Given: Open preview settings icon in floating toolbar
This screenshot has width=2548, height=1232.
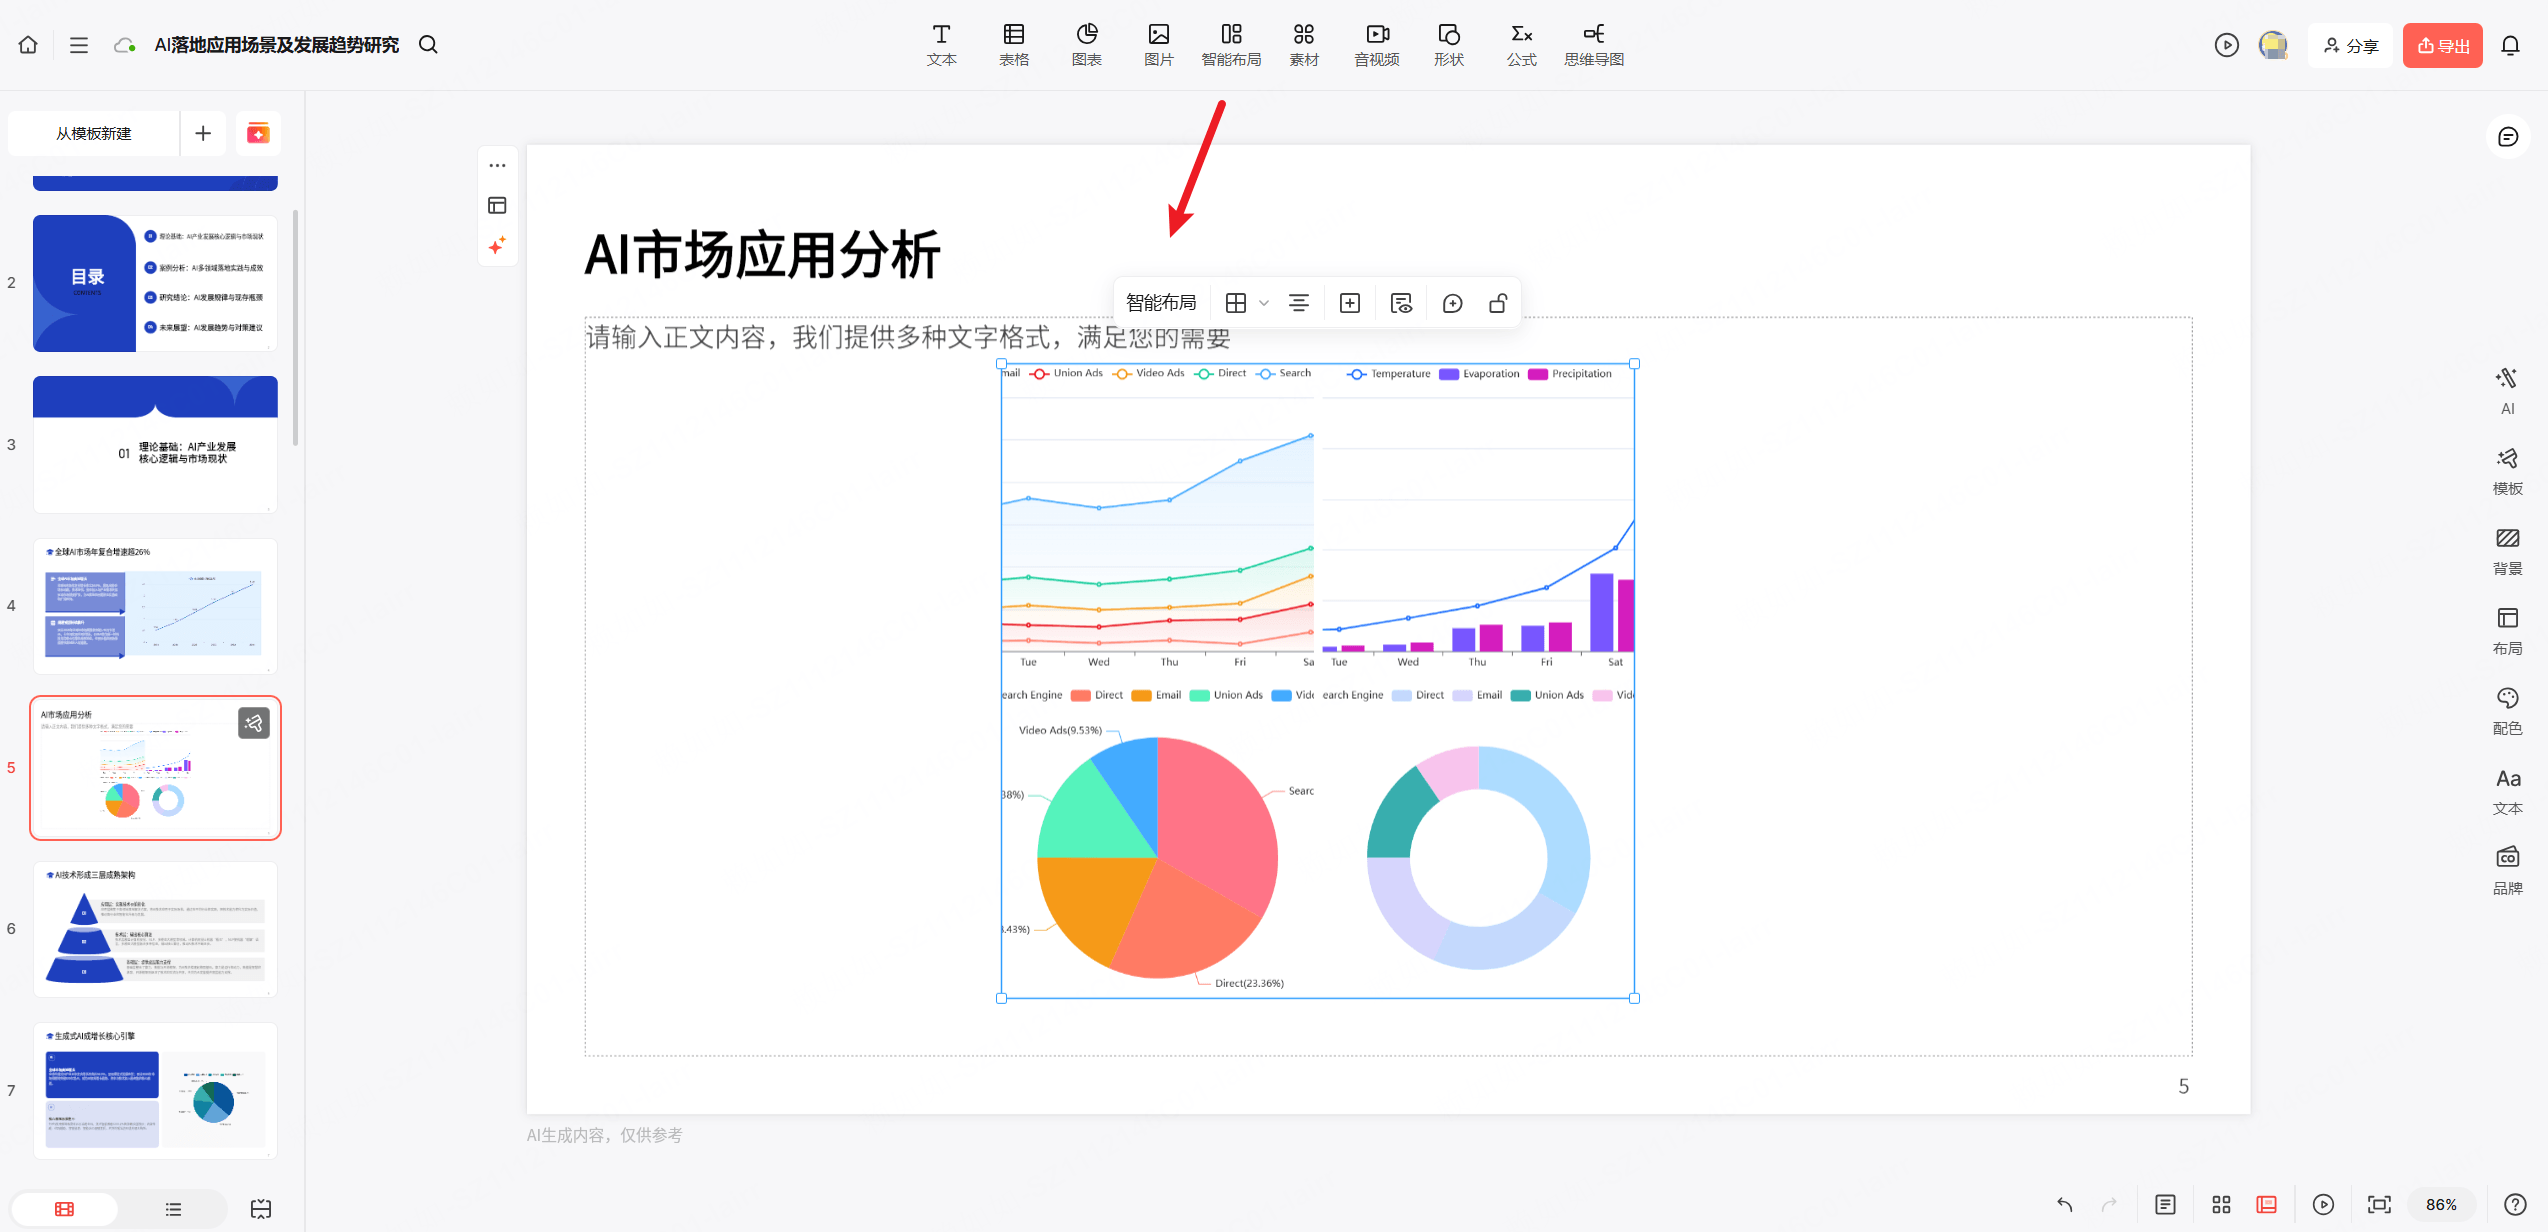Looking at the screenshot, I should (1402, 303).
